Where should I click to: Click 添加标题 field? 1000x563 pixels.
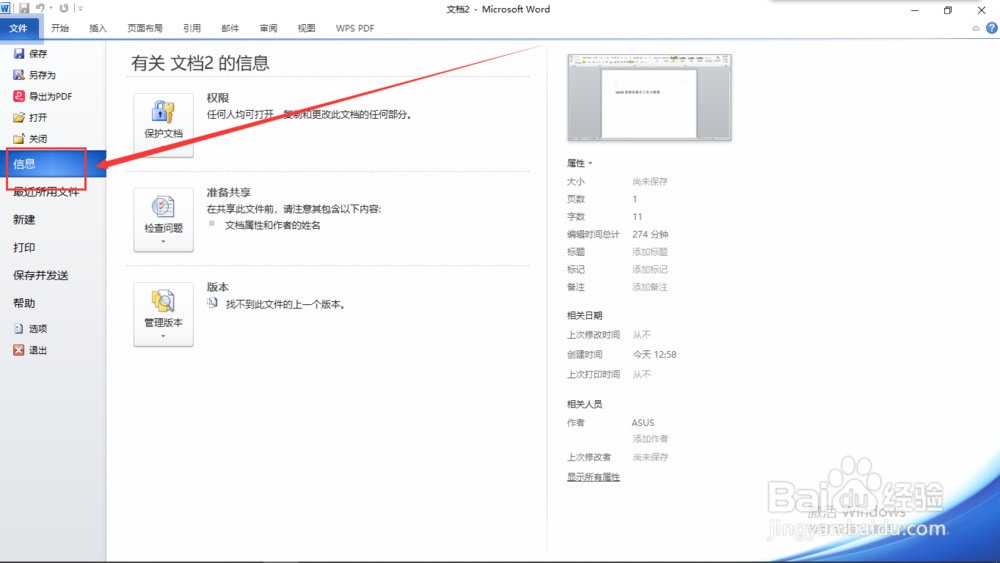650,252
